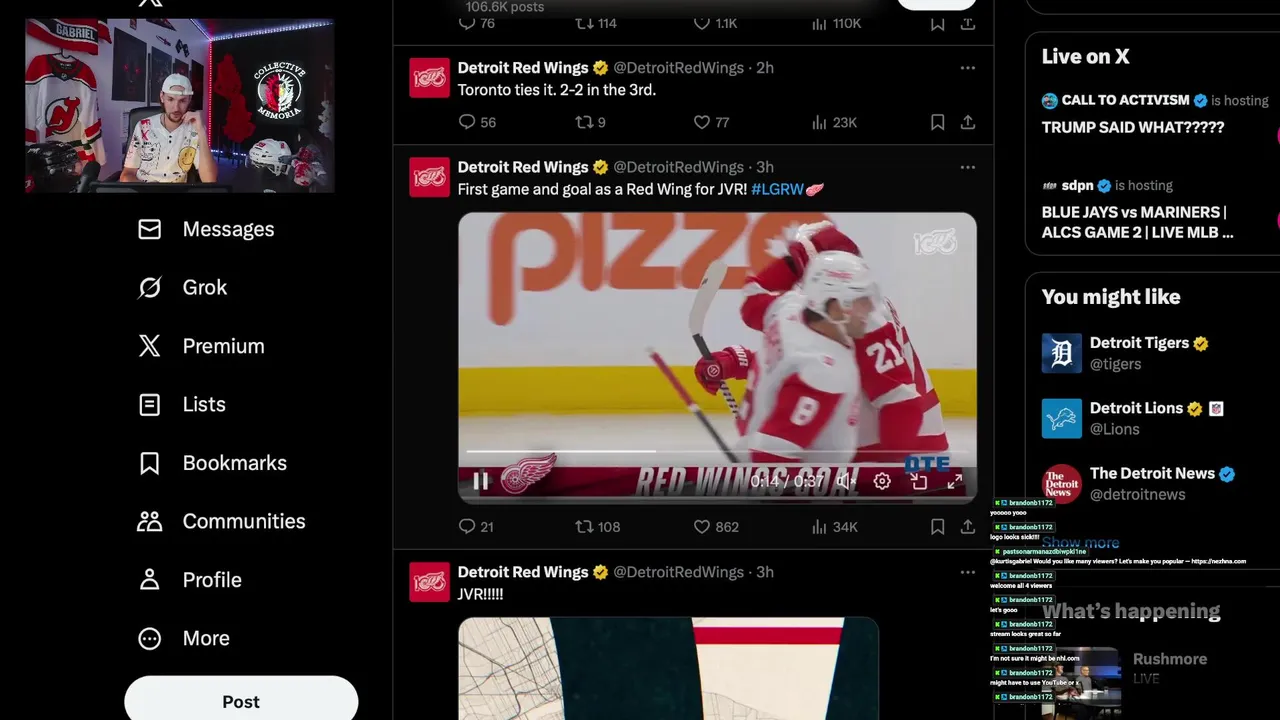Toggle fullscreen on the video player
The width and height of the screenshot is (1280, 720).
point(955,481)
